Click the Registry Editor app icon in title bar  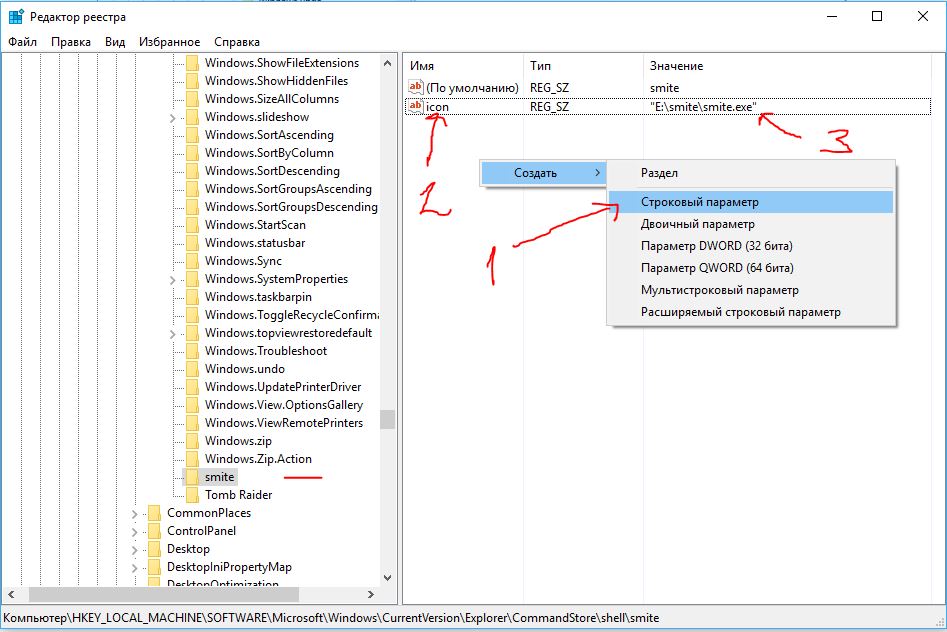(16, 16)
